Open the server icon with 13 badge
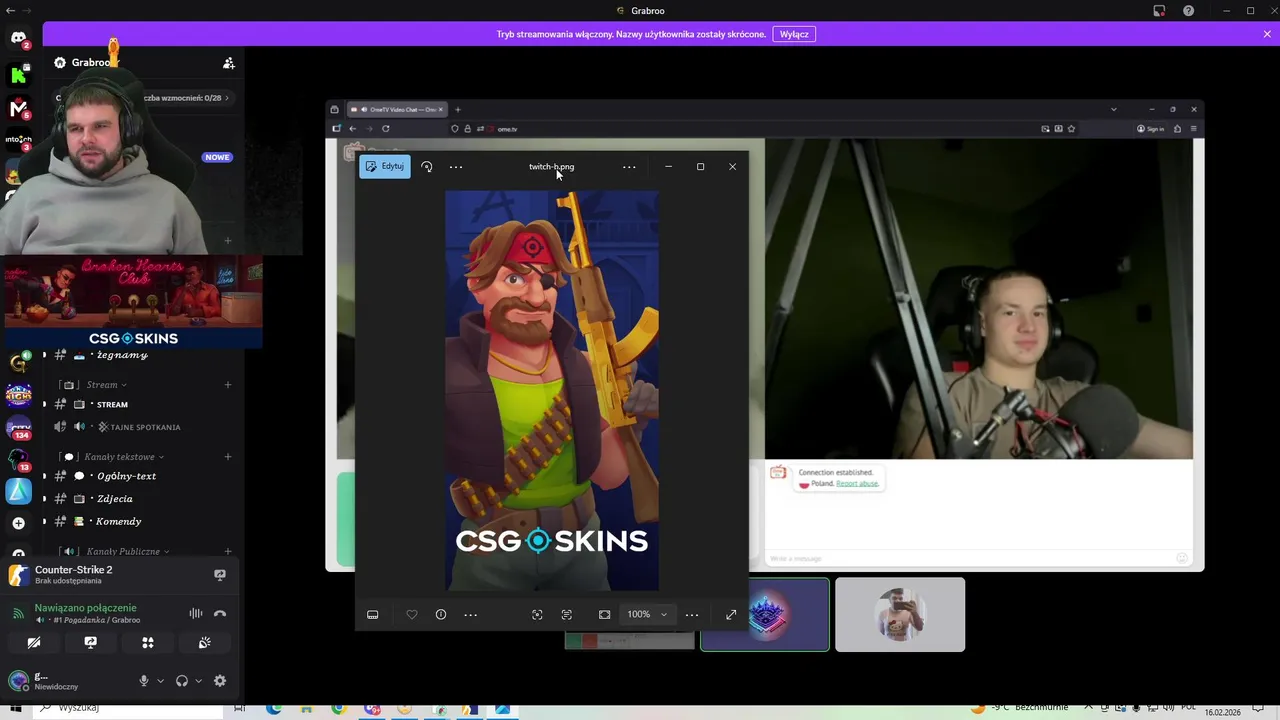 [18, 461]
